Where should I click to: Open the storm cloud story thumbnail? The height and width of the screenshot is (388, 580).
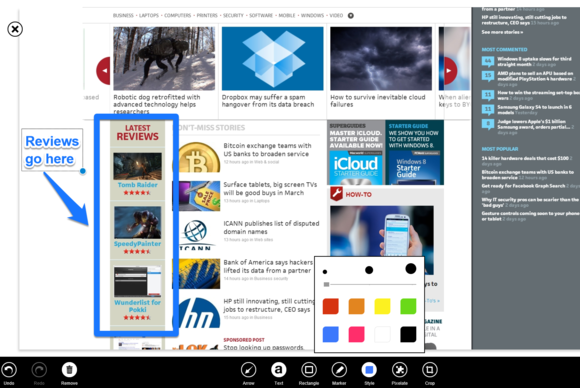[381, 58]
